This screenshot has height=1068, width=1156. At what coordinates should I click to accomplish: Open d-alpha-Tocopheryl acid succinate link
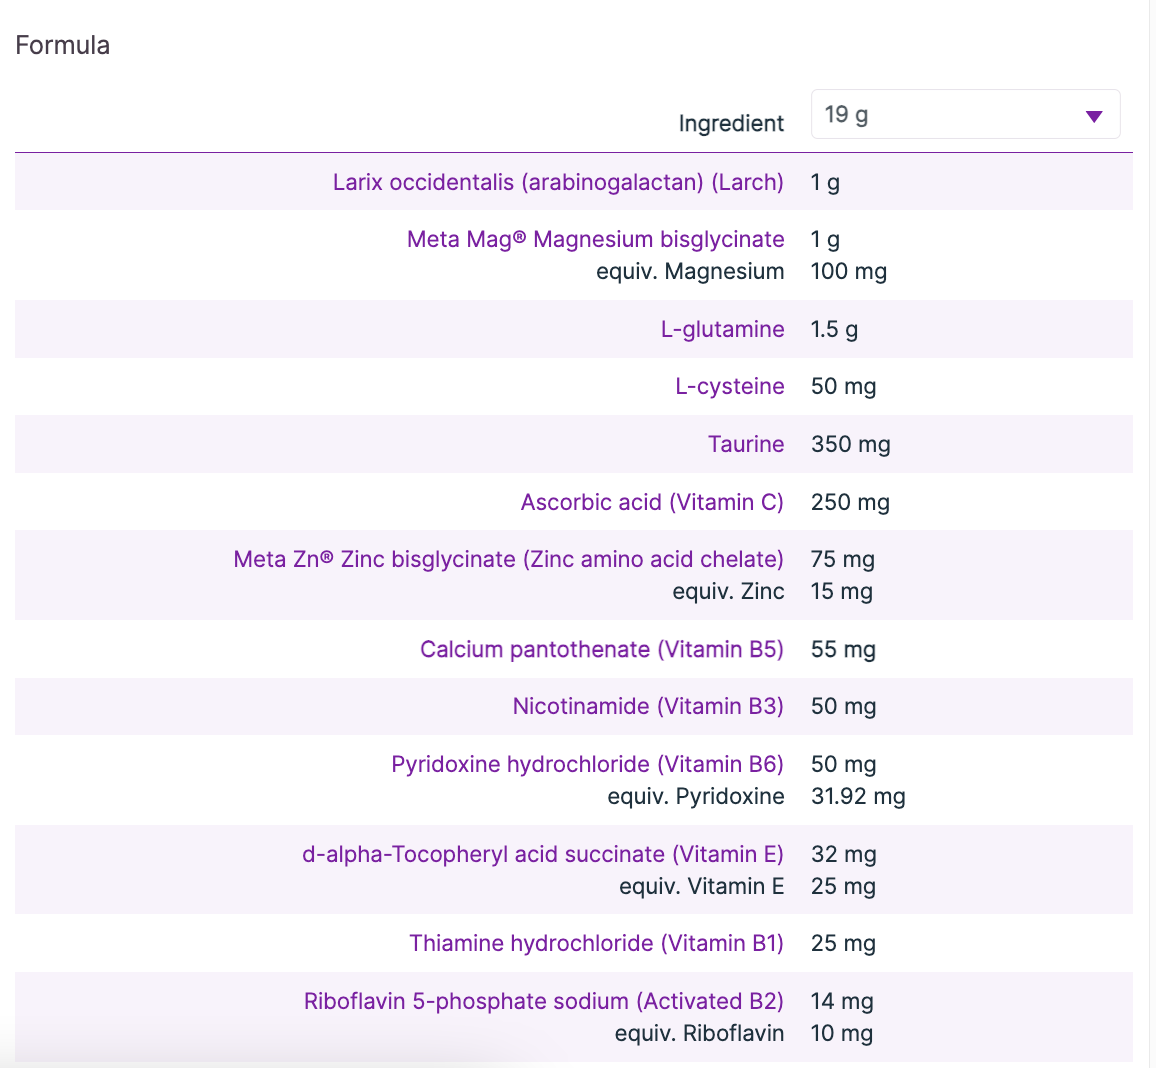coord(542,854)
